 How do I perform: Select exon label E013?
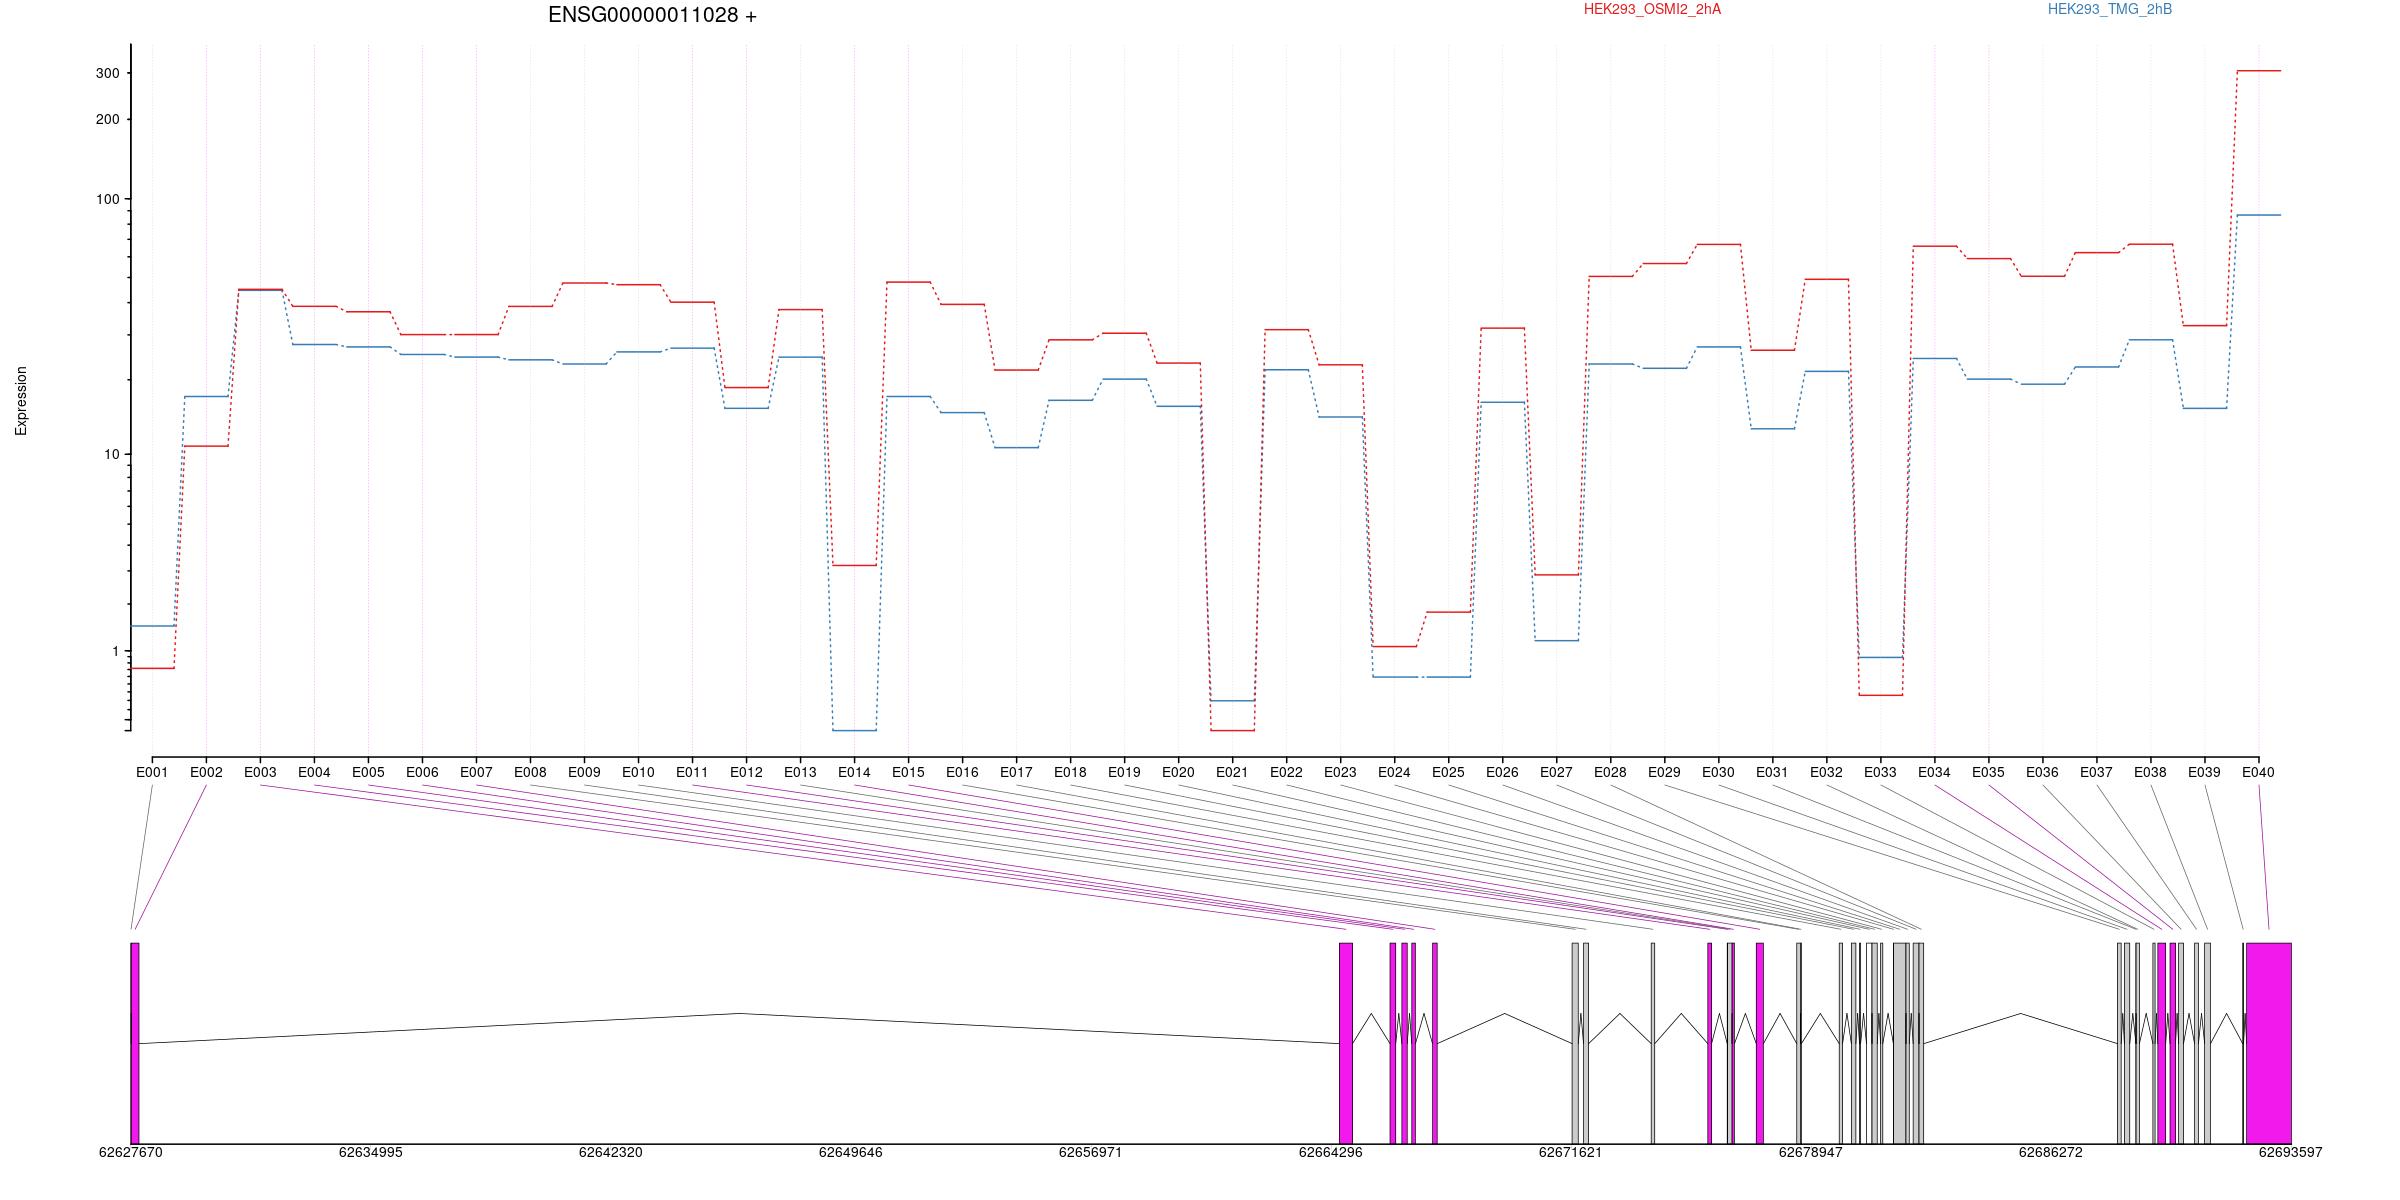(800, 772)
